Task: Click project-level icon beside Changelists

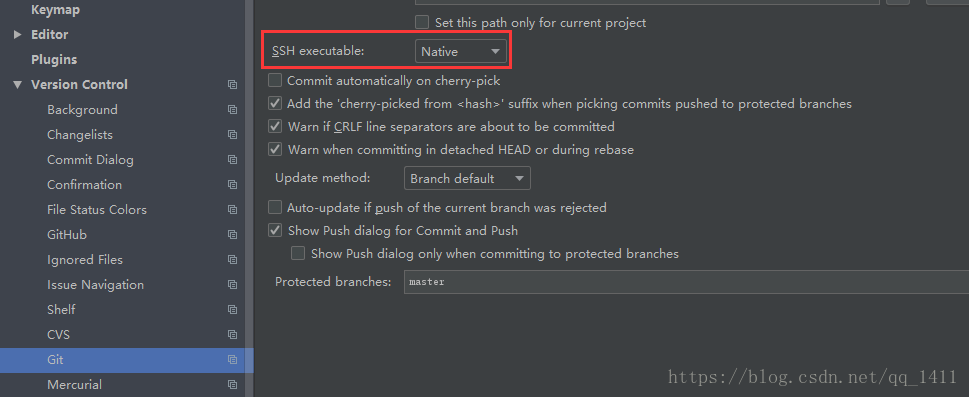Action: (232, 135)
